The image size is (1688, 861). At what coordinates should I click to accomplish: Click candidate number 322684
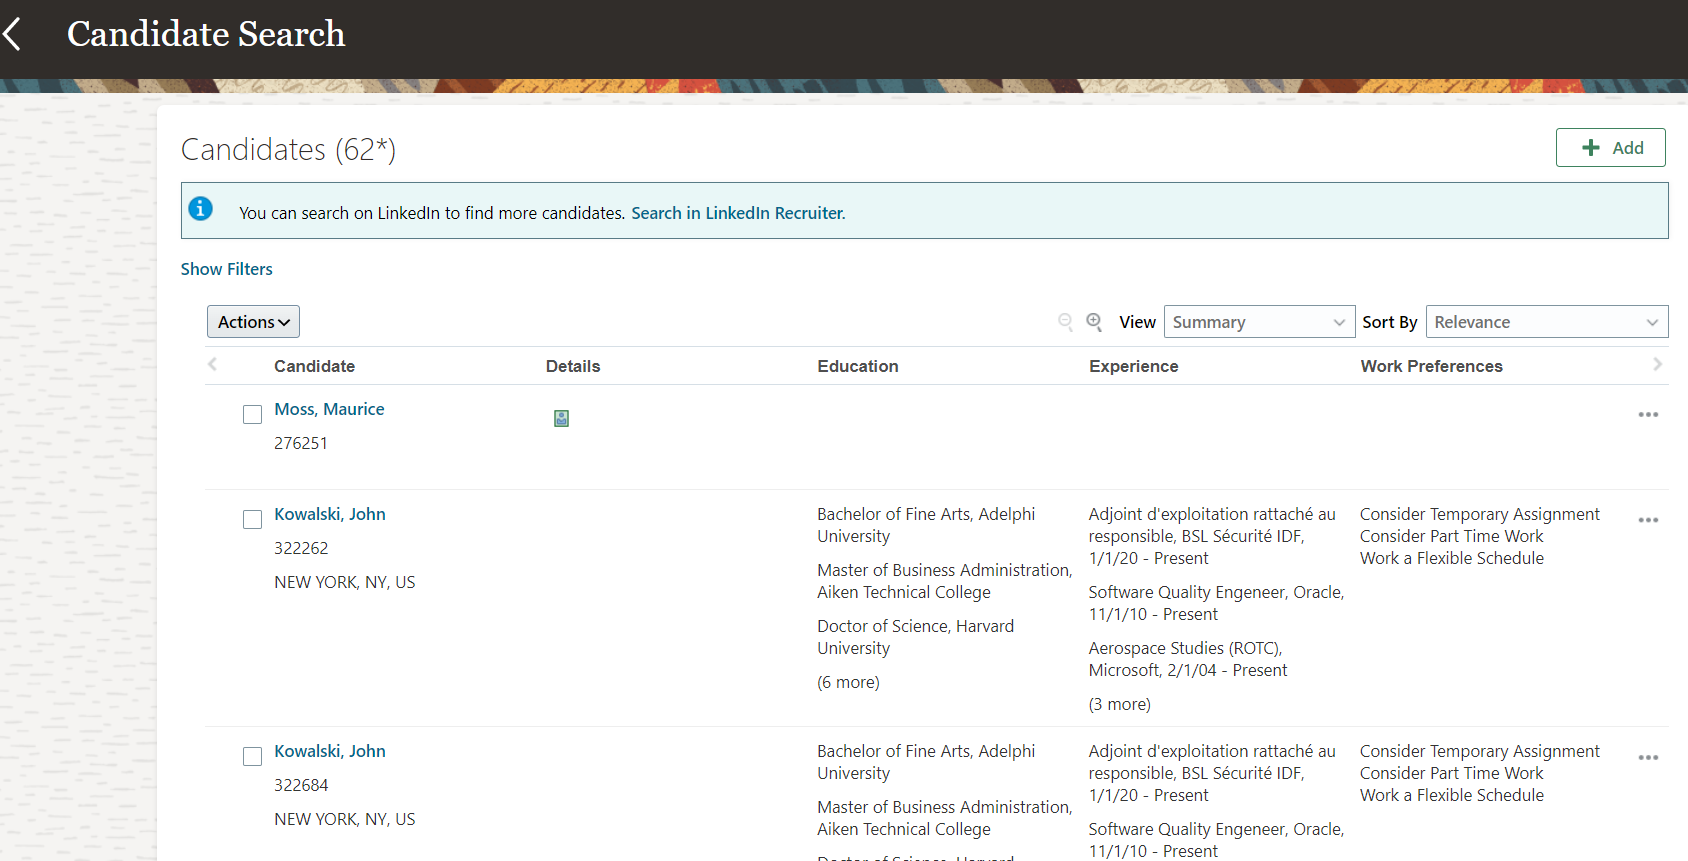pos(301,785)
